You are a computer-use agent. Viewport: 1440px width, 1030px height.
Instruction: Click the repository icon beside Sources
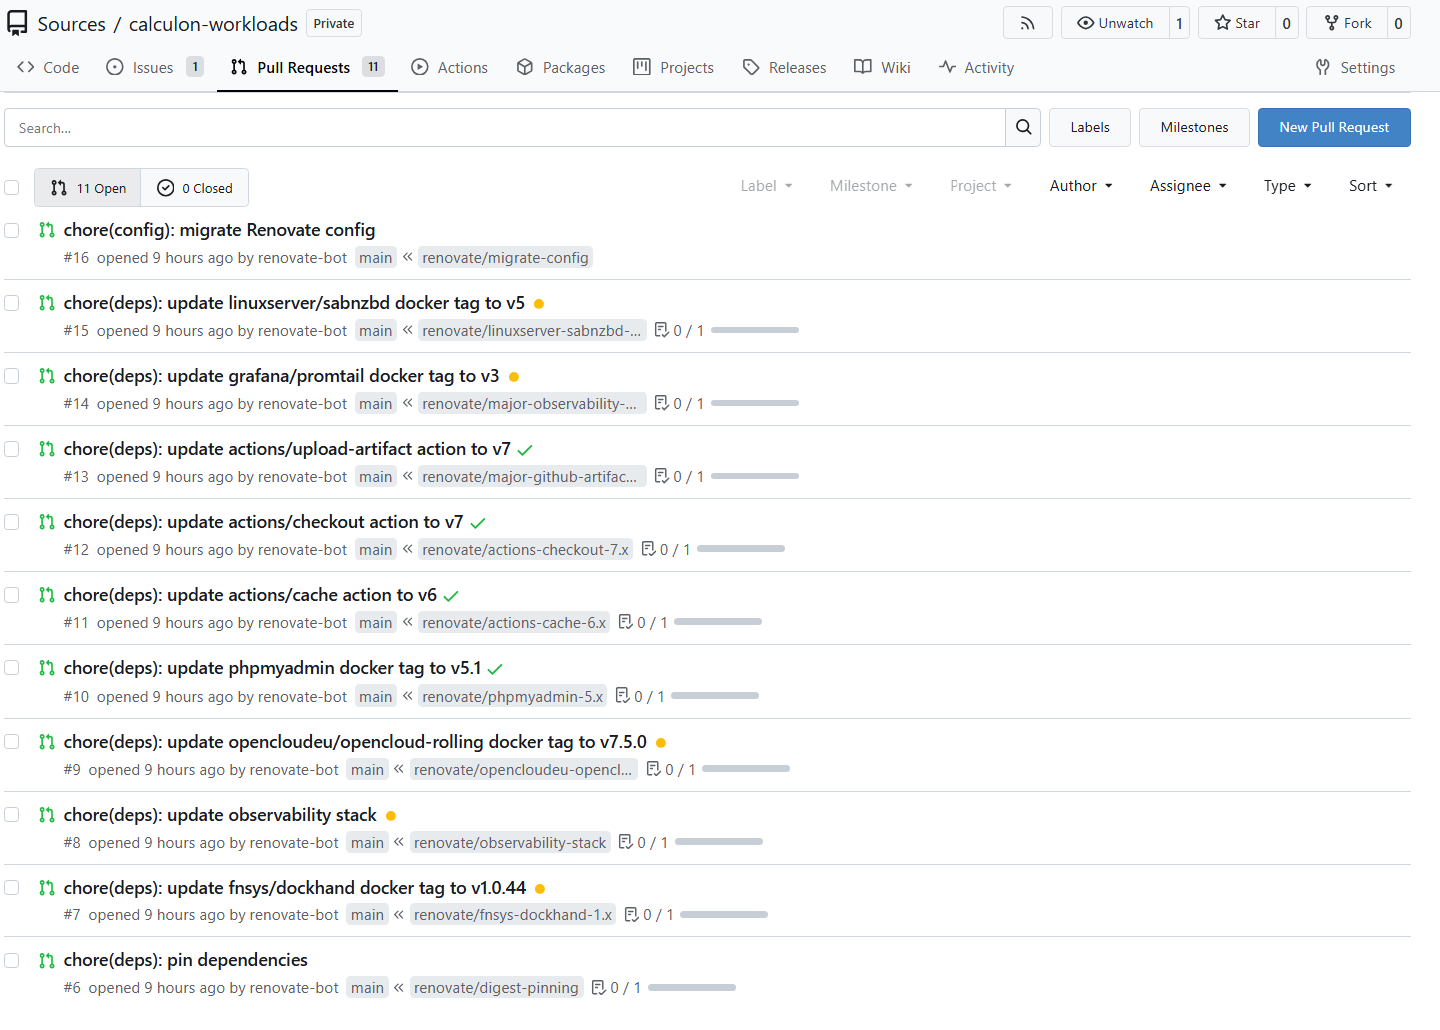(x=17, y=23)
